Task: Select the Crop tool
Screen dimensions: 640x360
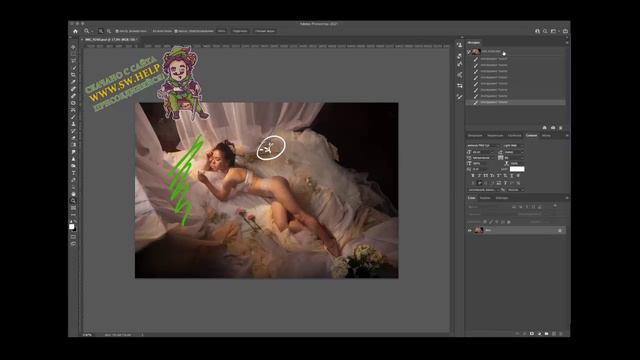Action: coord(73,75)
